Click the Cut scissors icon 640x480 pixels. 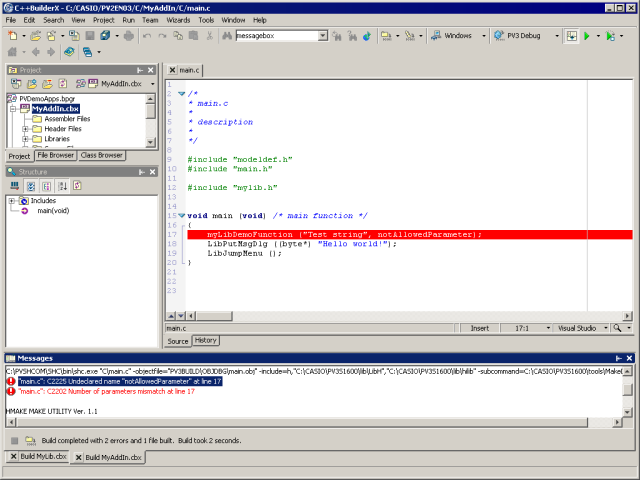(209, 36)
